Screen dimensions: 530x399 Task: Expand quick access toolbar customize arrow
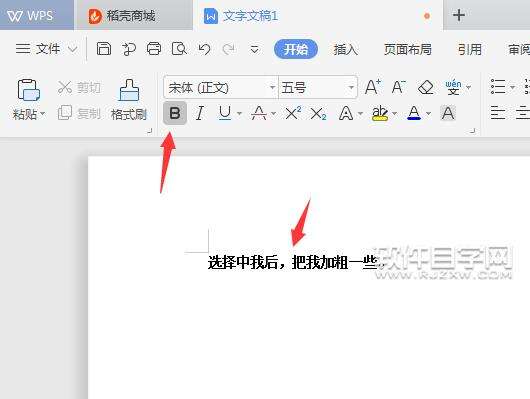coord(255,50)
